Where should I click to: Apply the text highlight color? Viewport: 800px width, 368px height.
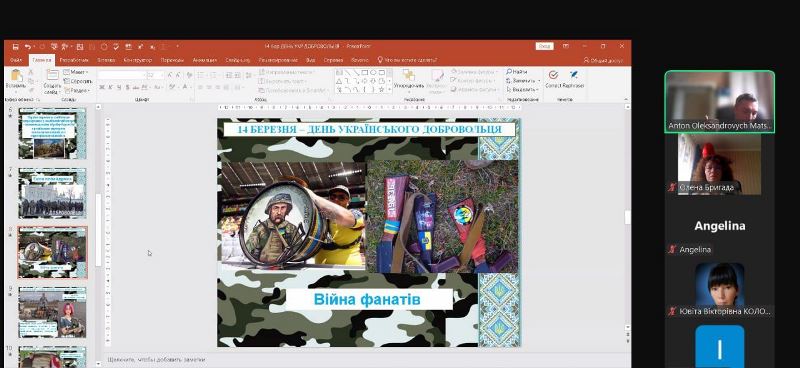tap(172, 87)
